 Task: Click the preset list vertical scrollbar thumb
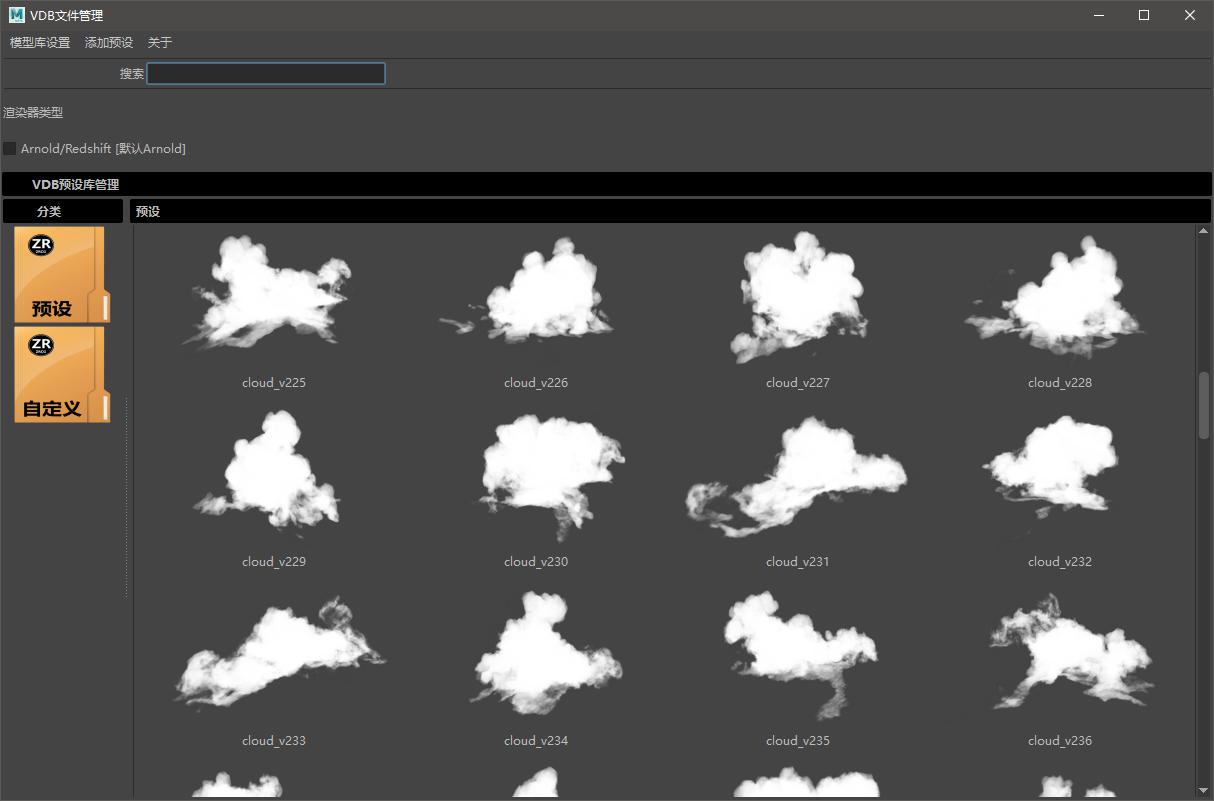click(x=1203, y=405)
